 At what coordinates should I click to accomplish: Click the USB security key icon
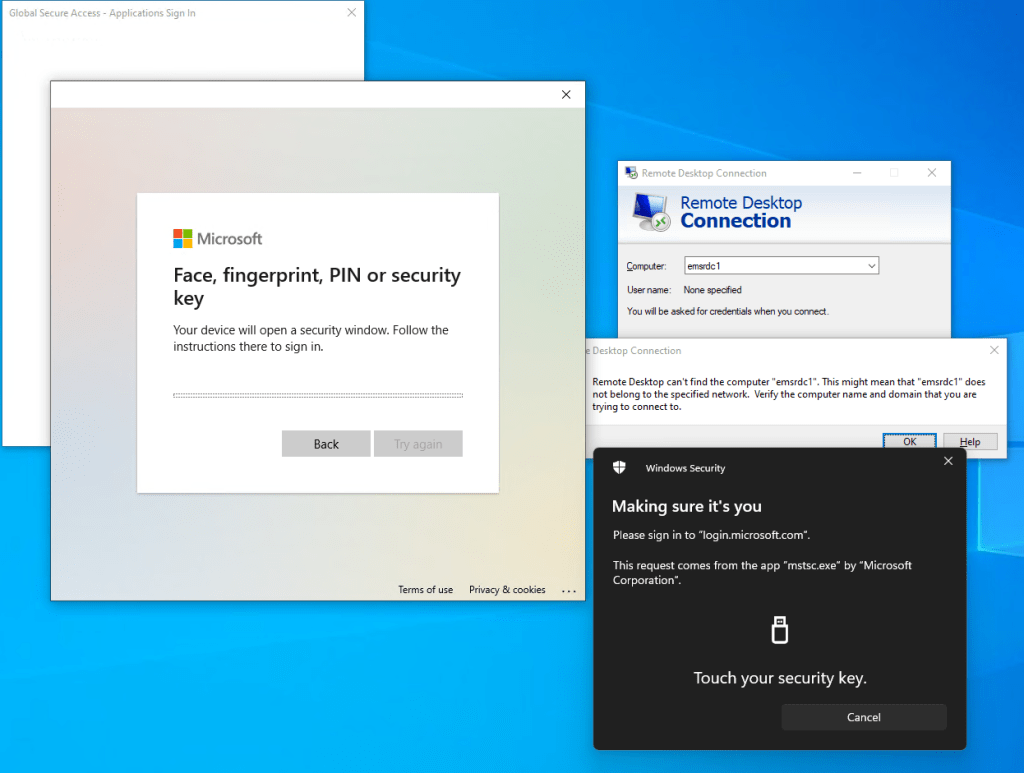(x=780, y=629)
